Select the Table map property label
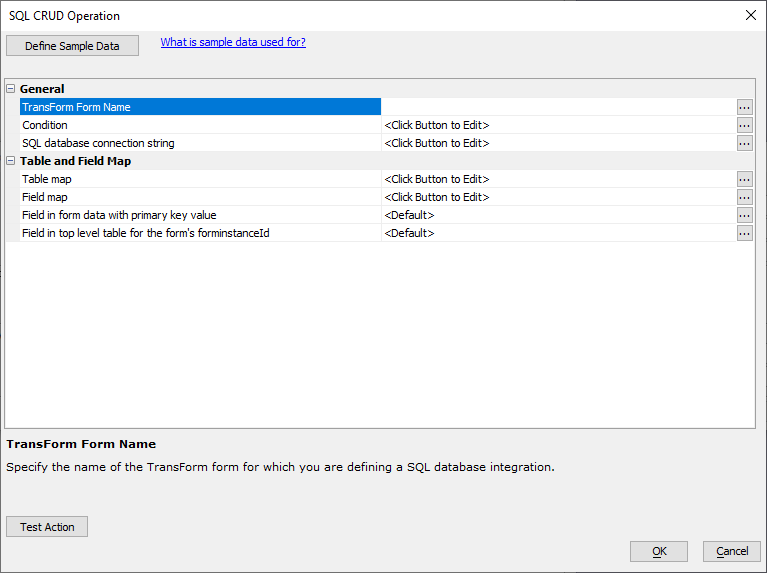The height and width of the screenshot is (573, 767). pyautogui.click(x=47, y=179)
